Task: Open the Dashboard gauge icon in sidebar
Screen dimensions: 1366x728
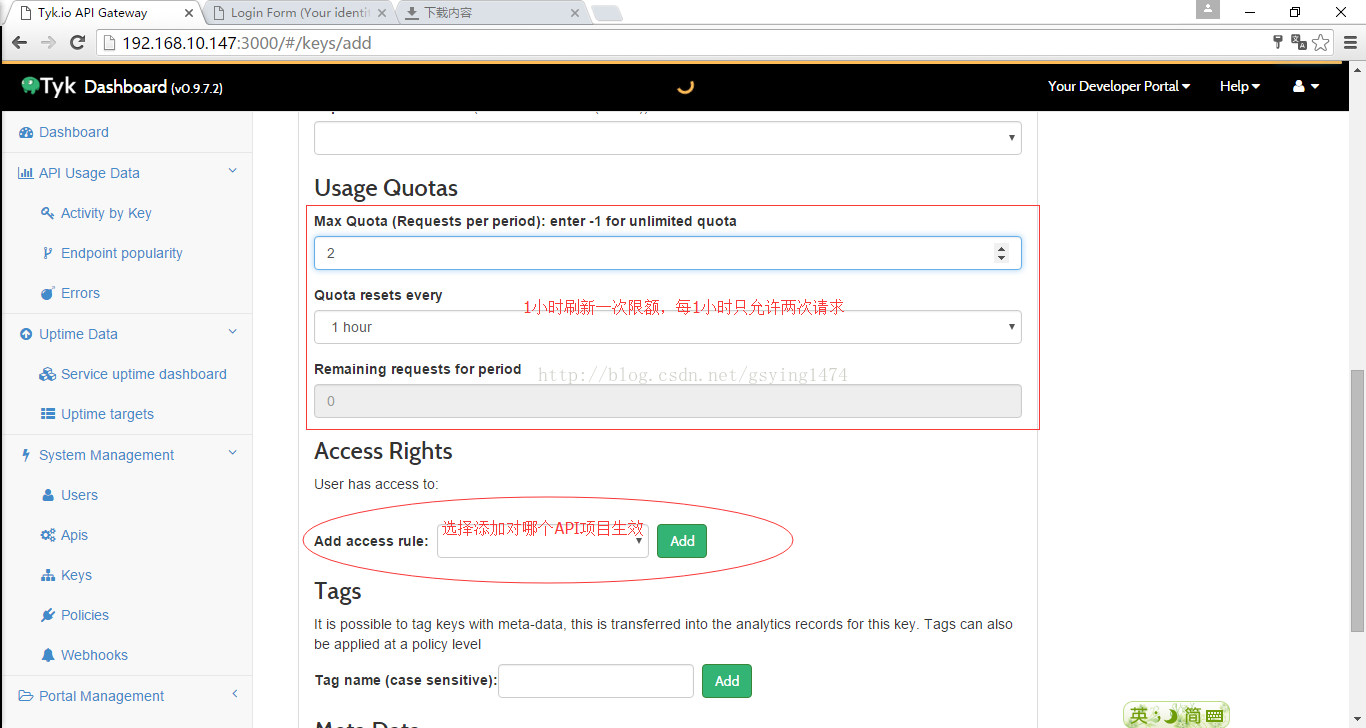Action: 26,133
